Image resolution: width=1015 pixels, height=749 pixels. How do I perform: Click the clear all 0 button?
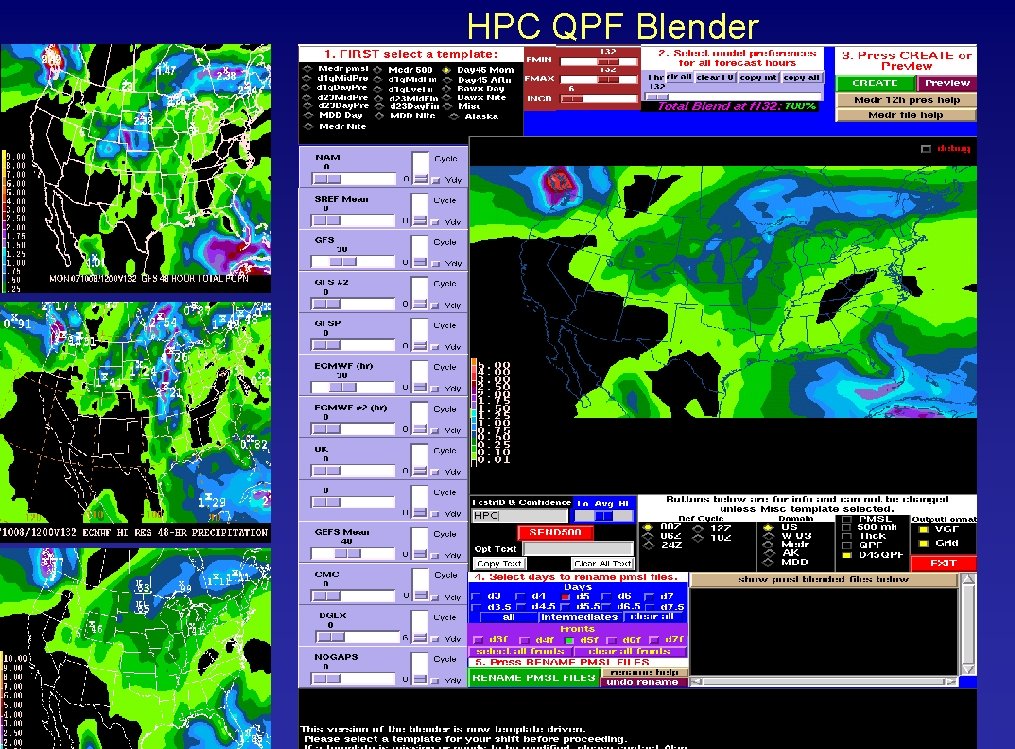tap(715, 77)
